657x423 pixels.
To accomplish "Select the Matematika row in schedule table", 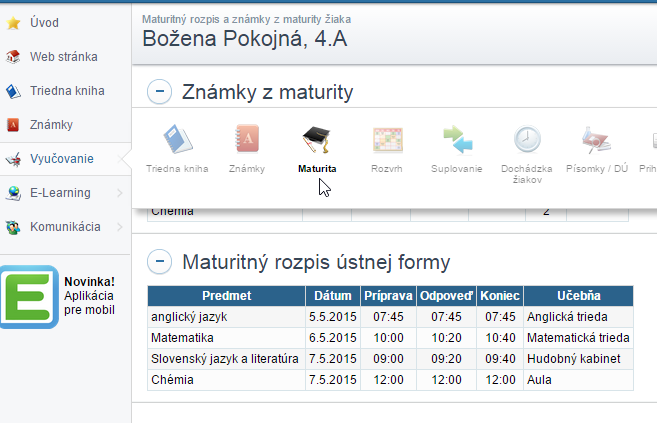I will coord(390,338).
